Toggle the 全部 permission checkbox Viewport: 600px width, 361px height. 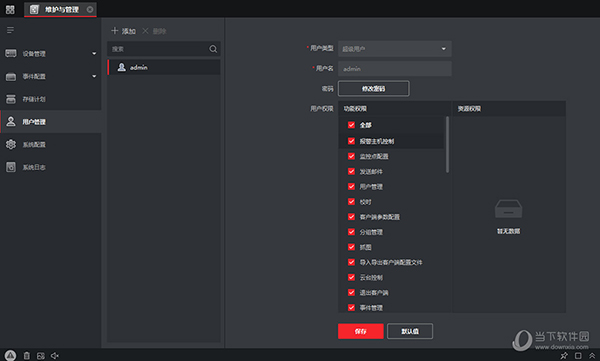click(351, 125)
